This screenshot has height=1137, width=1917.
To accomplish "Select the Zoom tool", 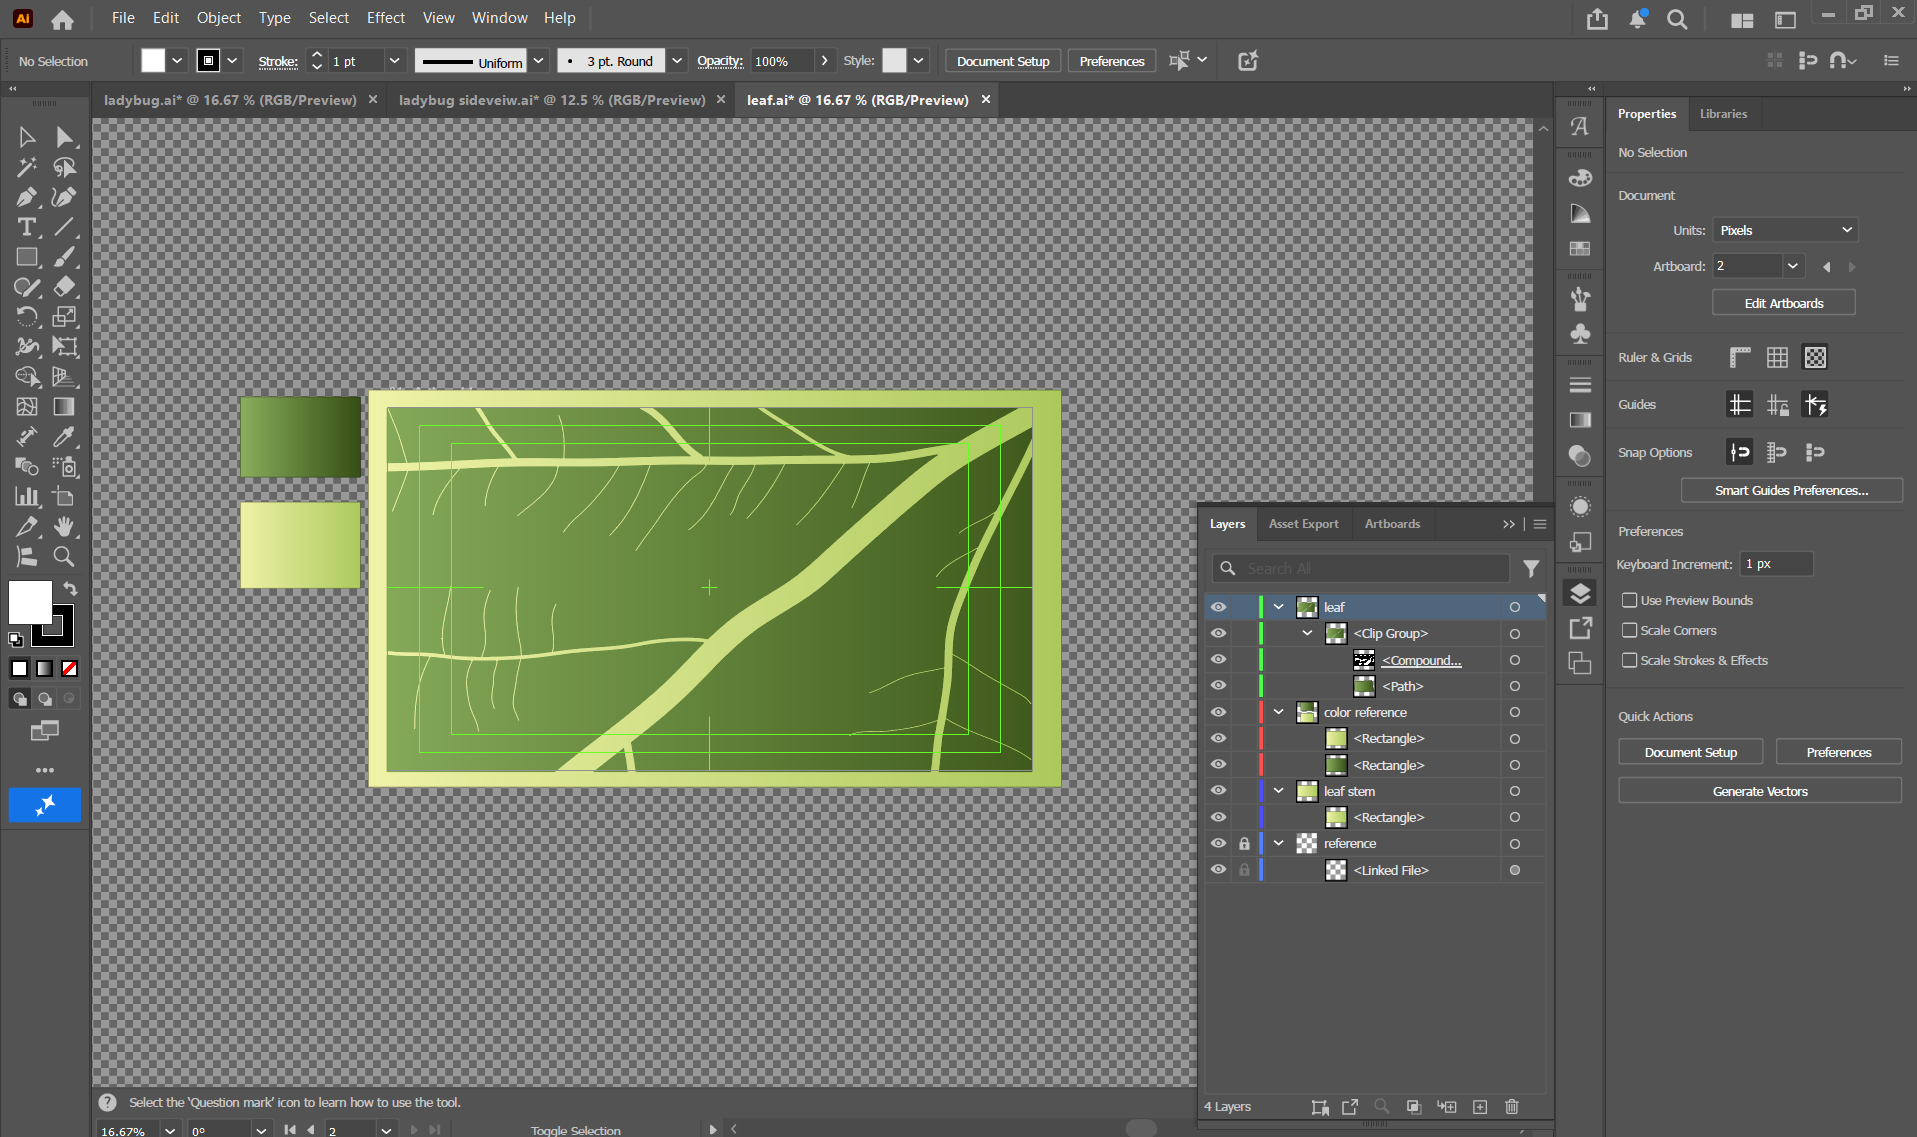I will (64, 557).
